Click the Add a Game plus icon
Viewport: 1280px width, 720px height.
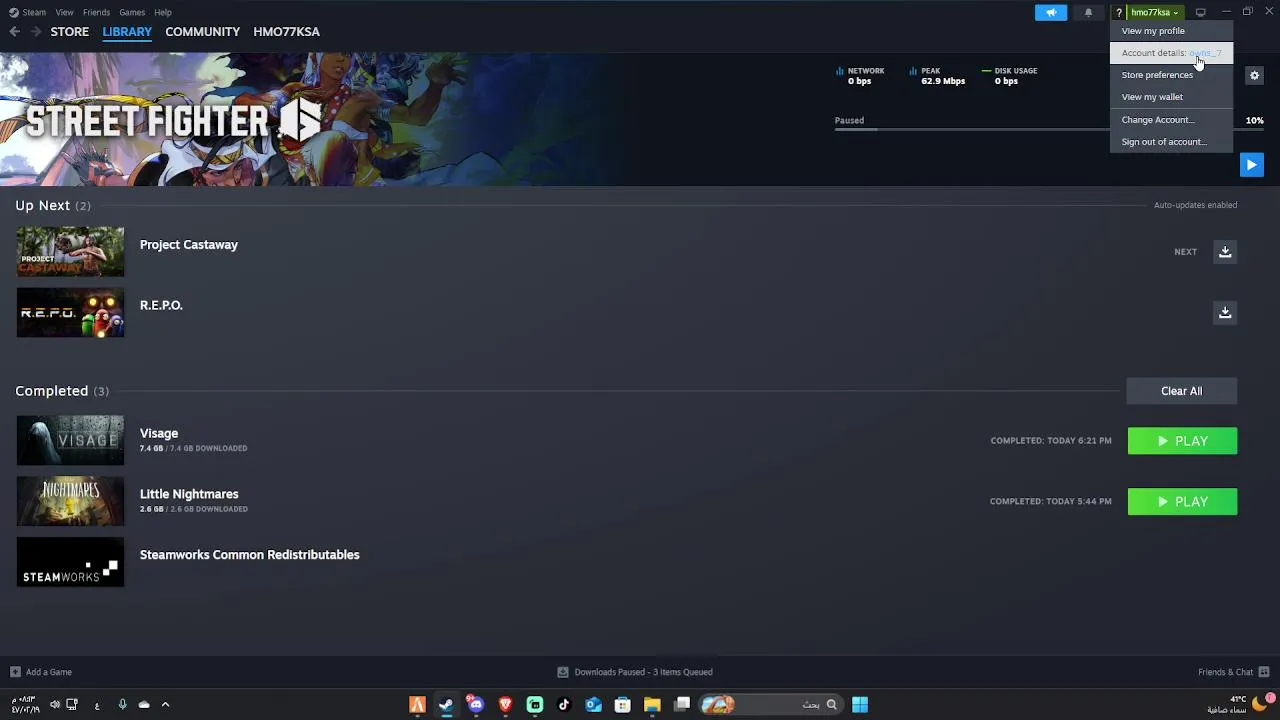click(x=15, y=672)
